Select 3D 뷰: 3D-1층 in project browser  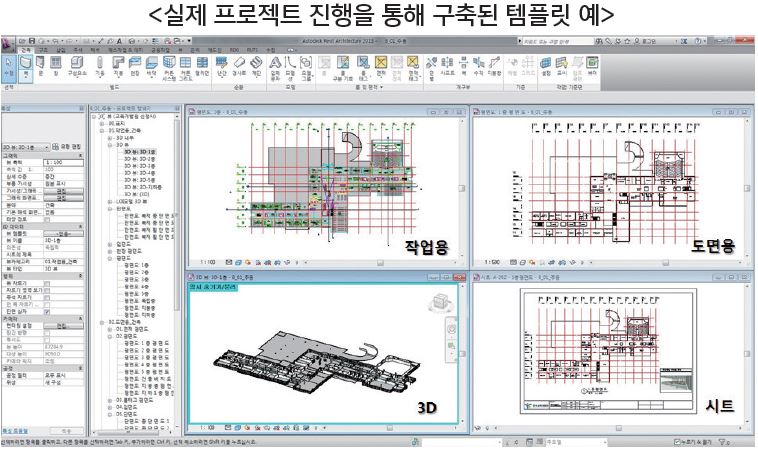pos(138,149)
